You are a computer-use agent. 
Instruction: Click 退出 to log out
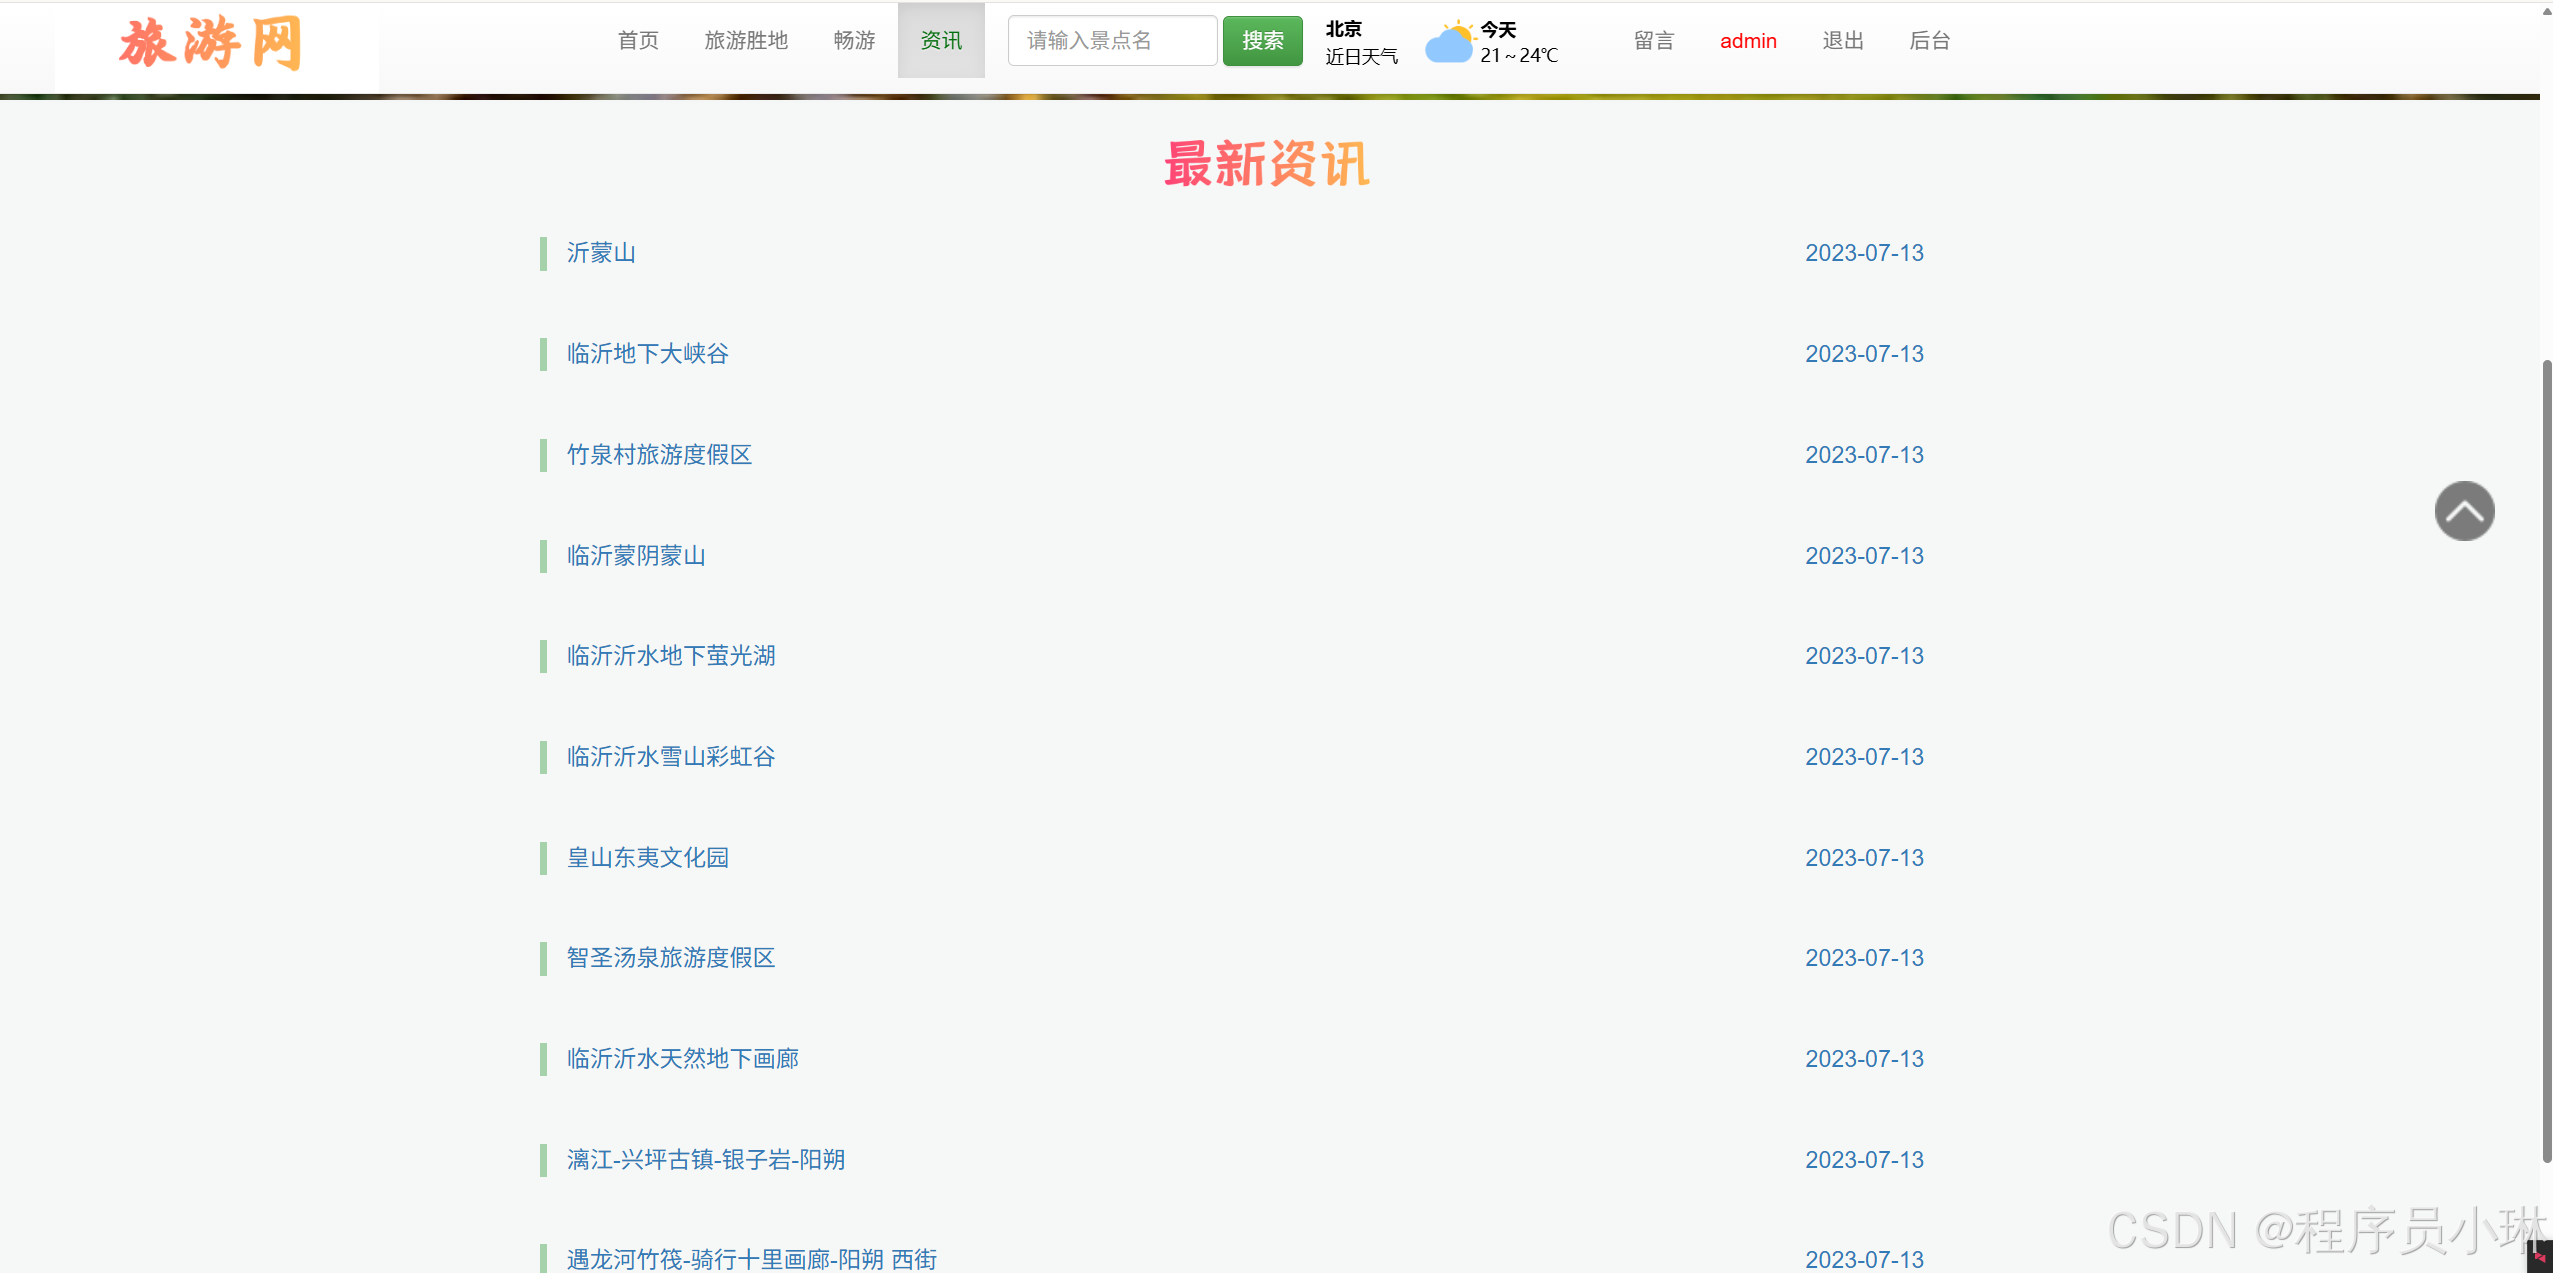point(1841,40)
